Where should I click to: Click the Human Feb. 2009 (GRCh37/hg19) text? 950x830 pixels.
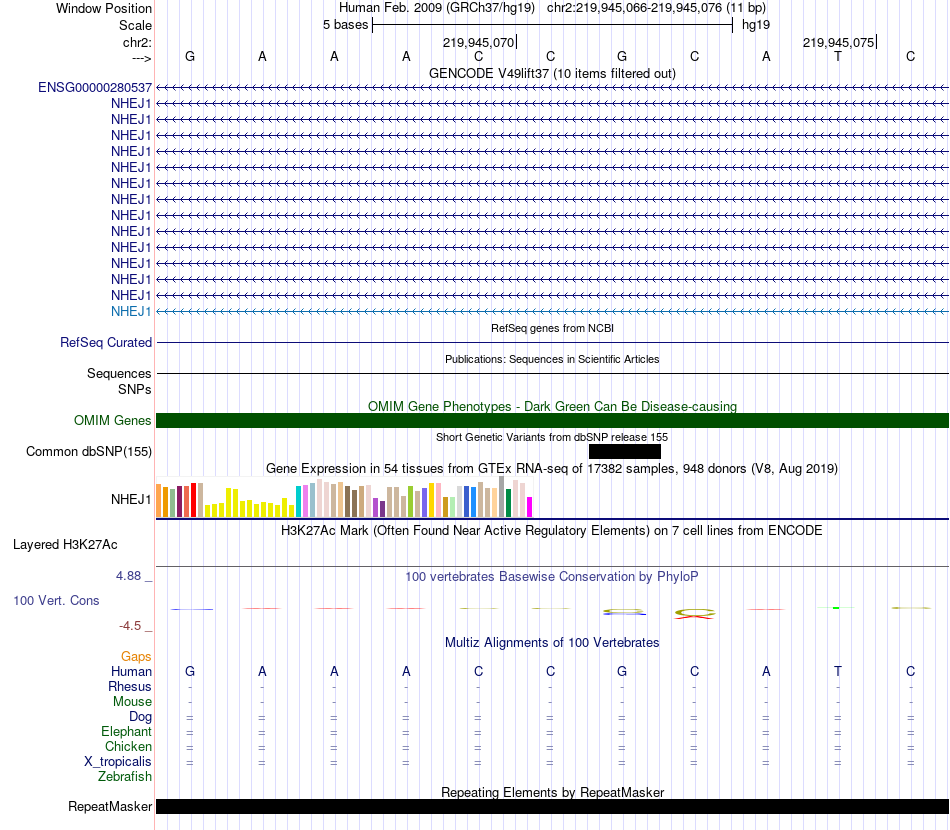(x=437, y=8)
